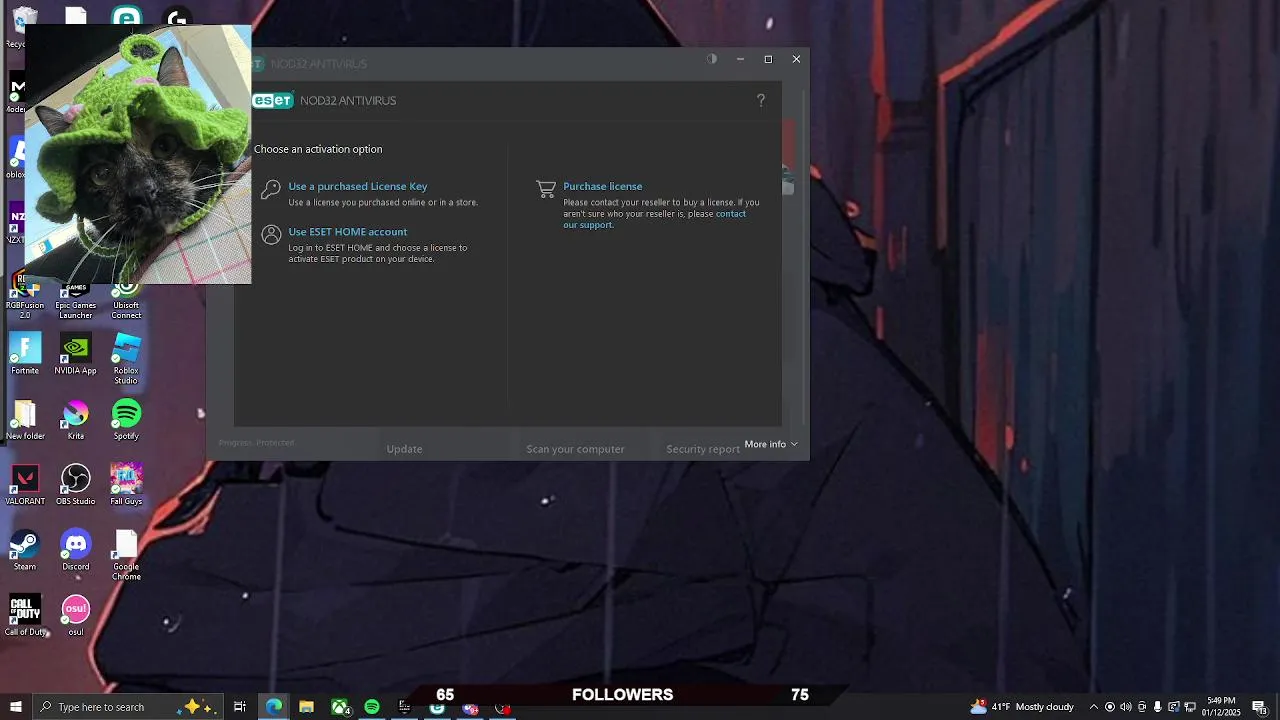Viewport: 1280px width, 720px height.
Task: Open Xbox app from taskbar
Action: coord(340,707)
